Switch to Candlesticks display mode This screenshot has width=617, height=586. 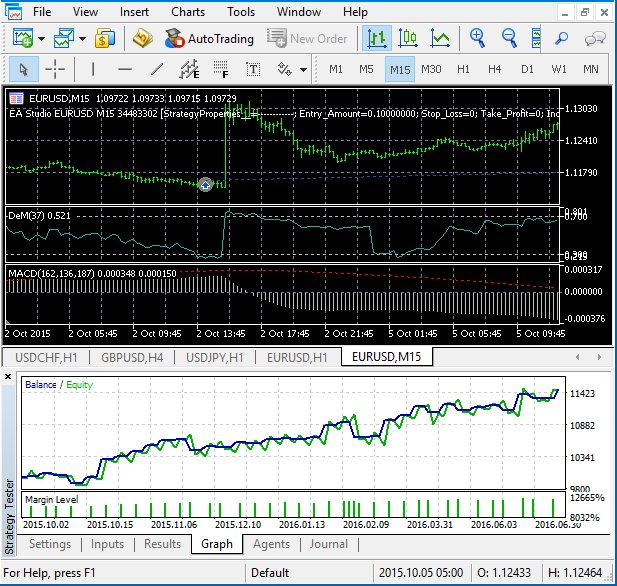coord(408,38)
